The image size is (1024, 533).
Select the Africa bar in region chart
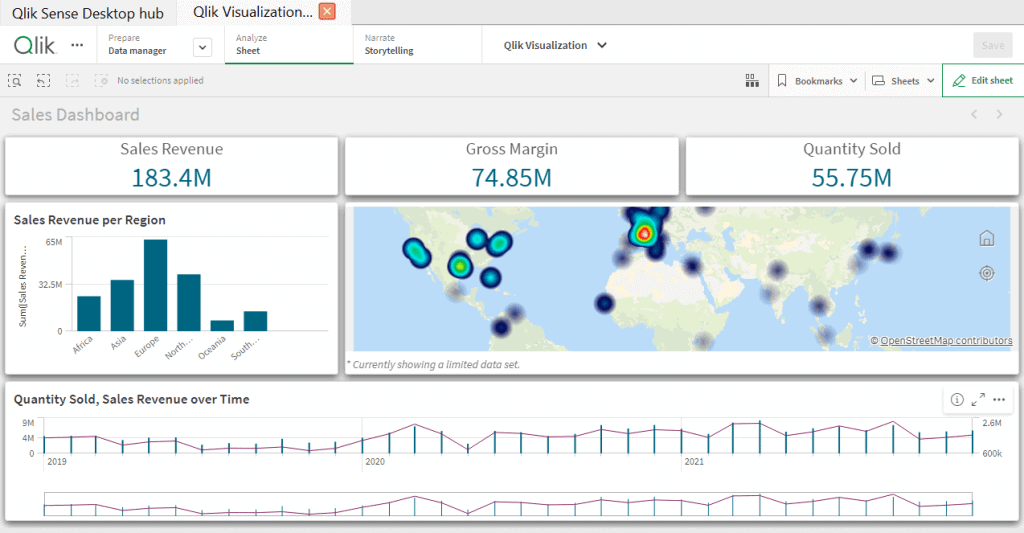point(89,314)
